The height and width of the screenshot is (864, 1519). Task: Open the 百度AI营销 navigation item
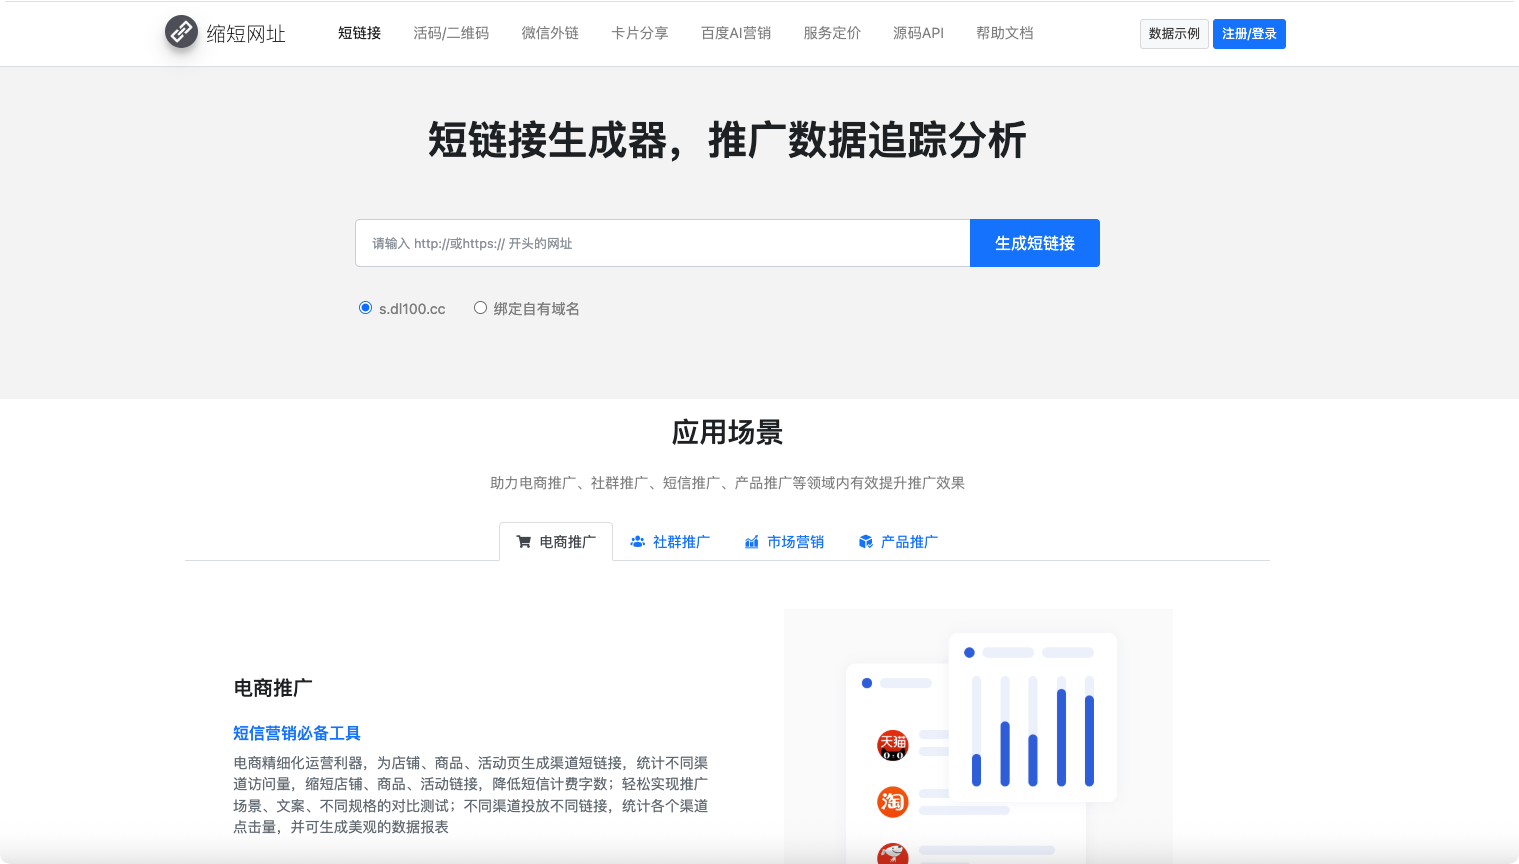coord(735,33)
